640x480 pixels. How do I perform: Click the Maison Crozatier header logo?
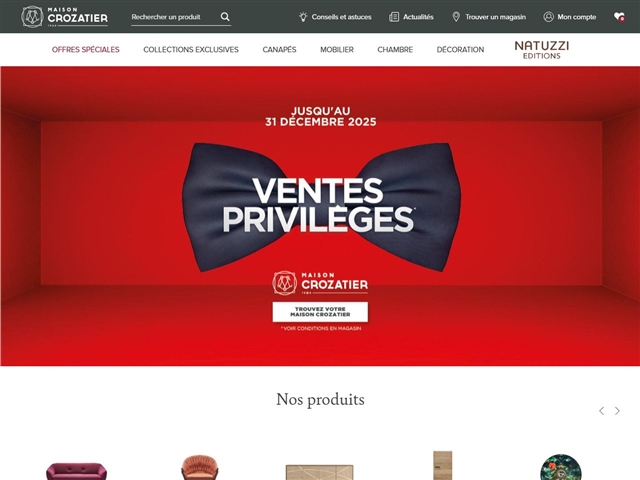click(64, 17)
